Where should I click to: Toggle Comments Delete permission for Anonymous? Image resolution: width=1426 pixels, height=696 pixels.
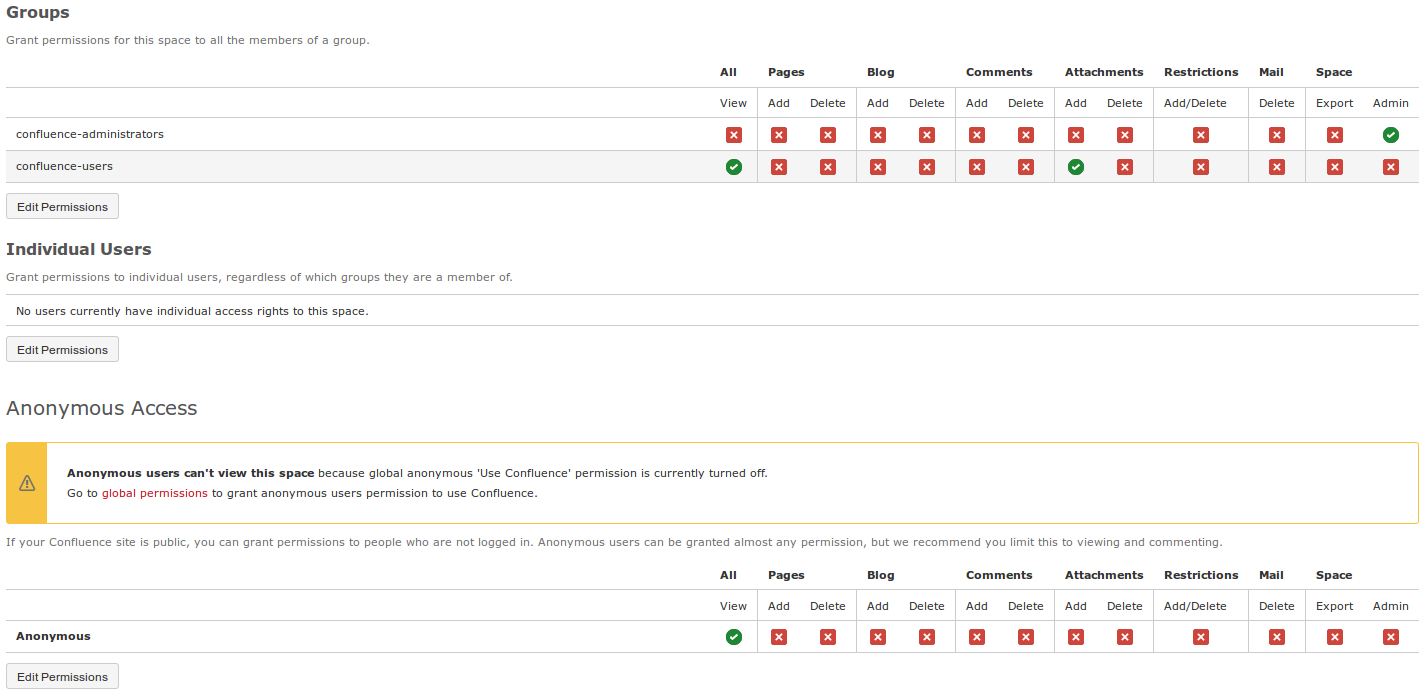tap(1025, 636)
